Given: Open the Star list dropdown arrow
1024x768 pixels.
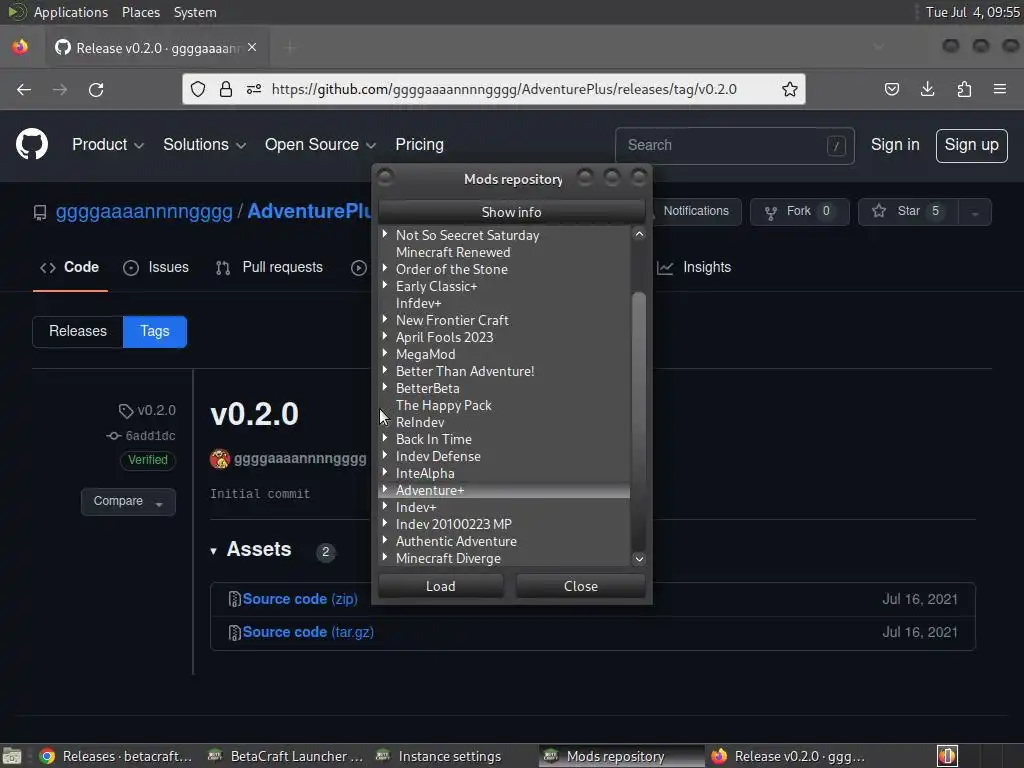Looking at the screenshot, I should point(974,213).
